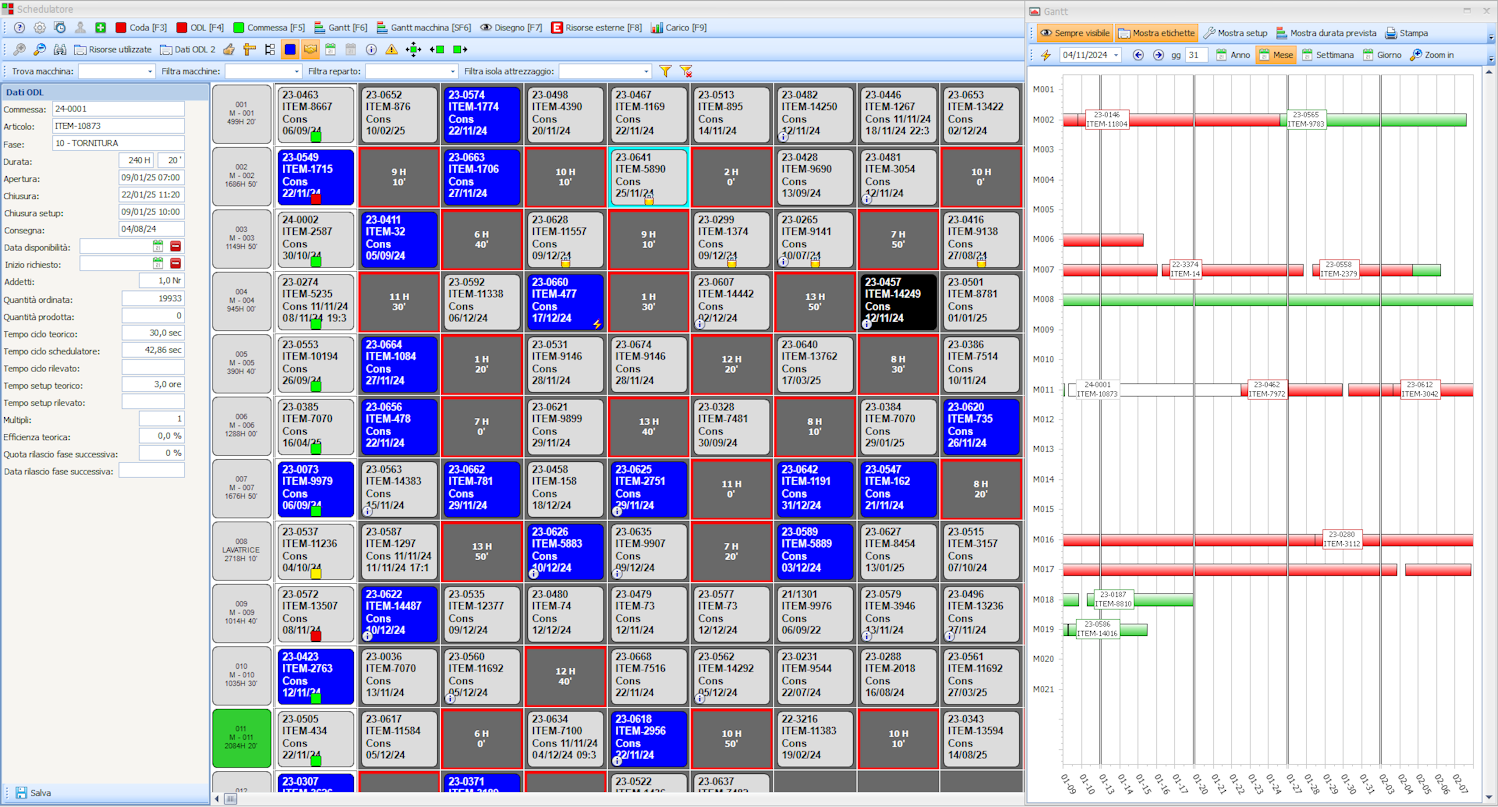
Task: Click the green four-way move arrows icon
Action: point(413,49)
